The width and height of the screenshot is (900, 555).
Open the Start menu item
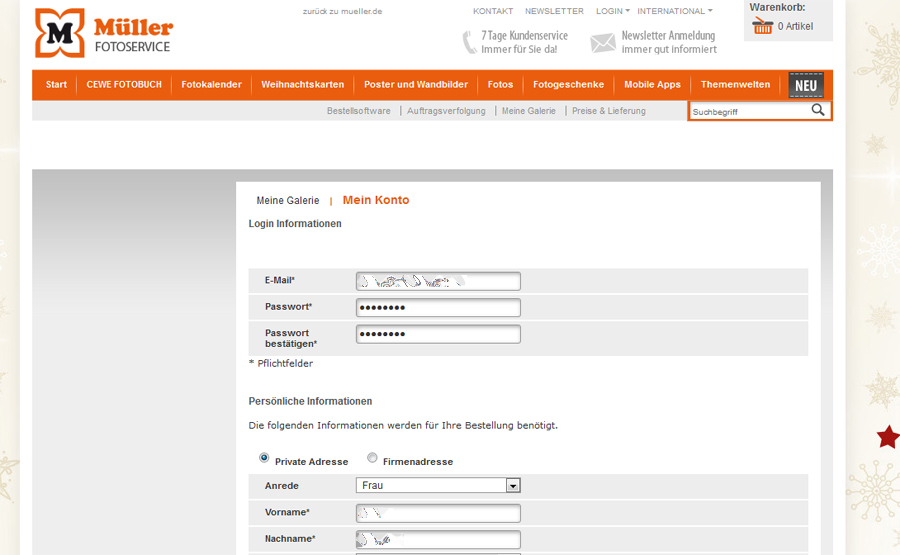(x=56, y=84)
